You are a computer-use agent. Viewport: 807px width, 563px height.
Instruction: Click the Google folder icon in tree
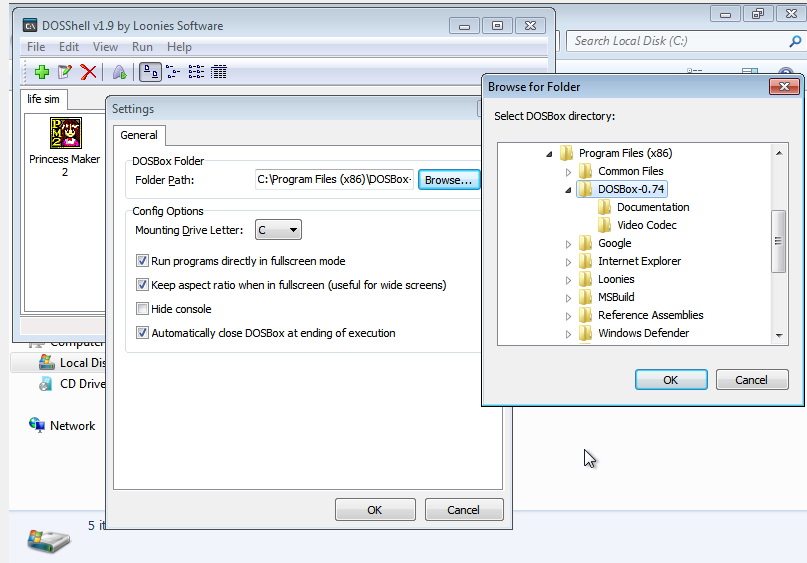click(586, 243)
